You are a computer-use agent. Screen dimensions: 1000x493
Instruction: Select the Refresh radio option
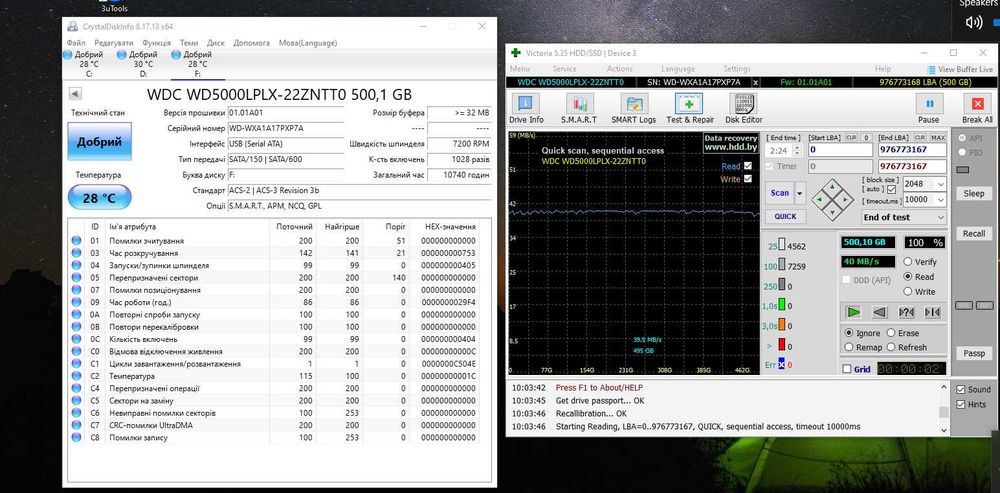(x=890, y=348)
